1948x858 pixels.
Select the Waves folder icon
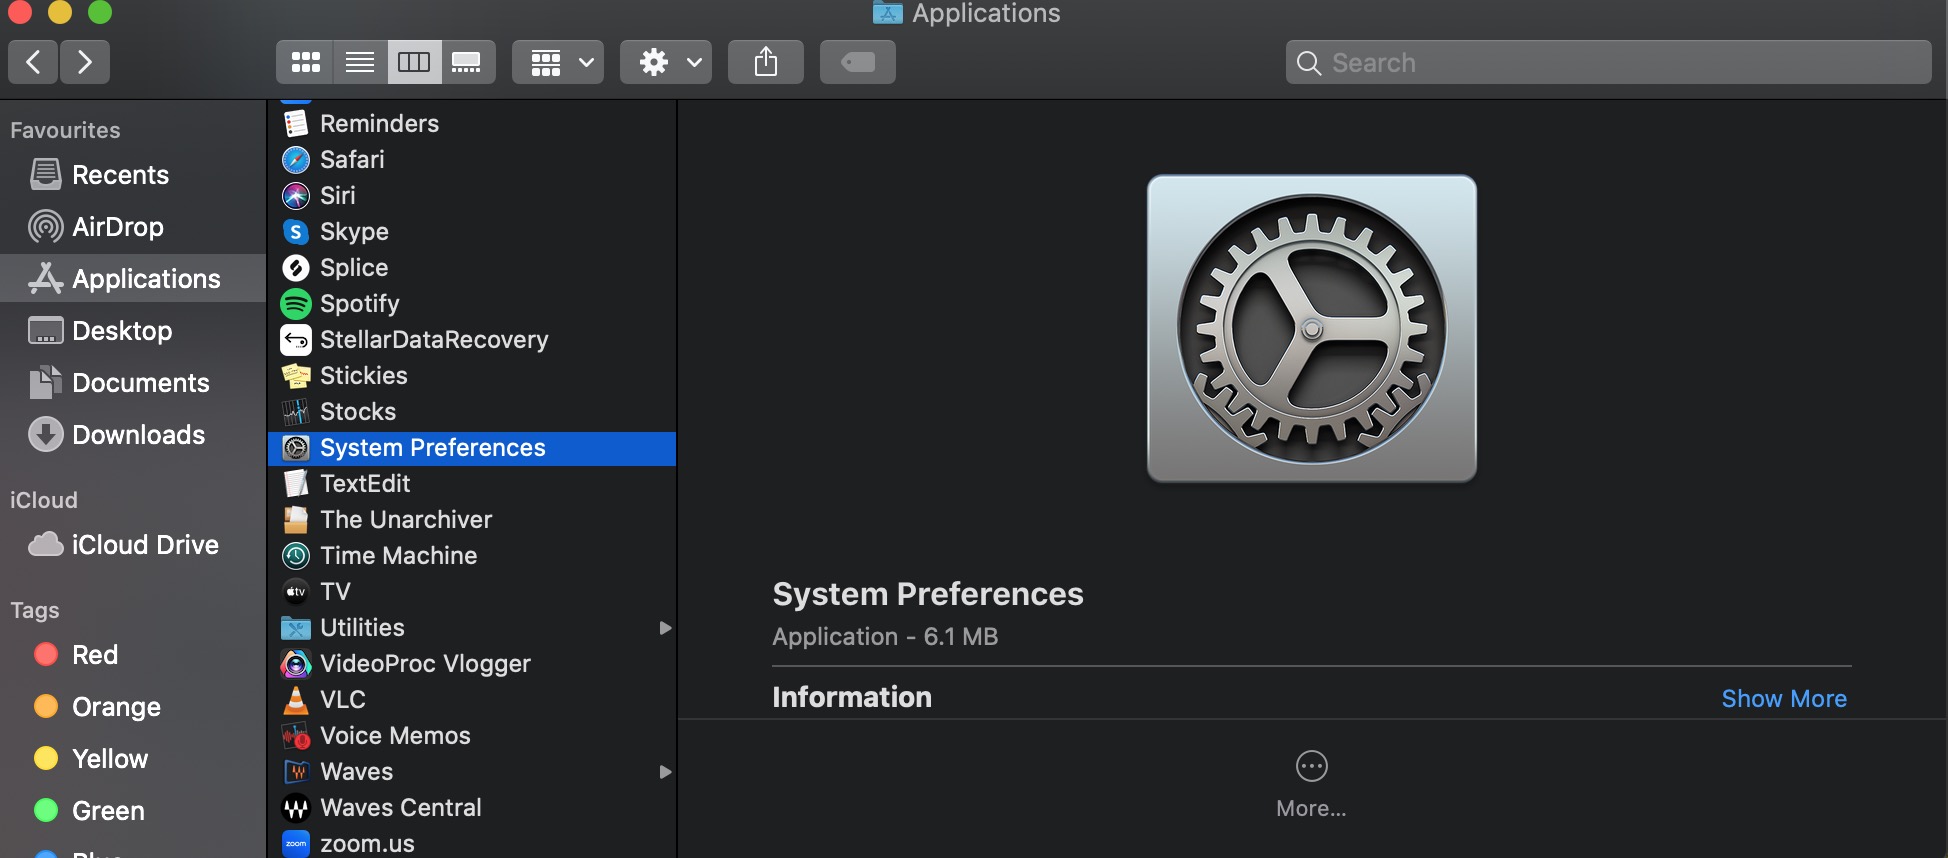[x=296, y=772]
